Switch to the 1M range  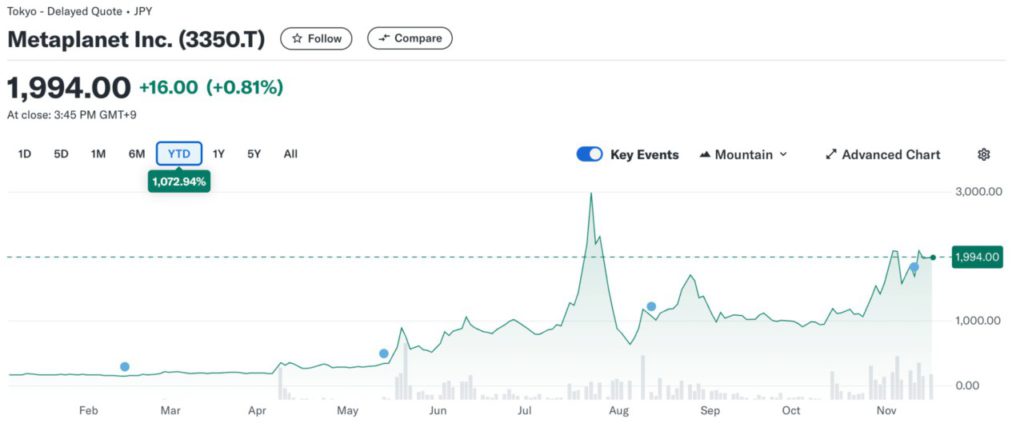pos(98,154)
